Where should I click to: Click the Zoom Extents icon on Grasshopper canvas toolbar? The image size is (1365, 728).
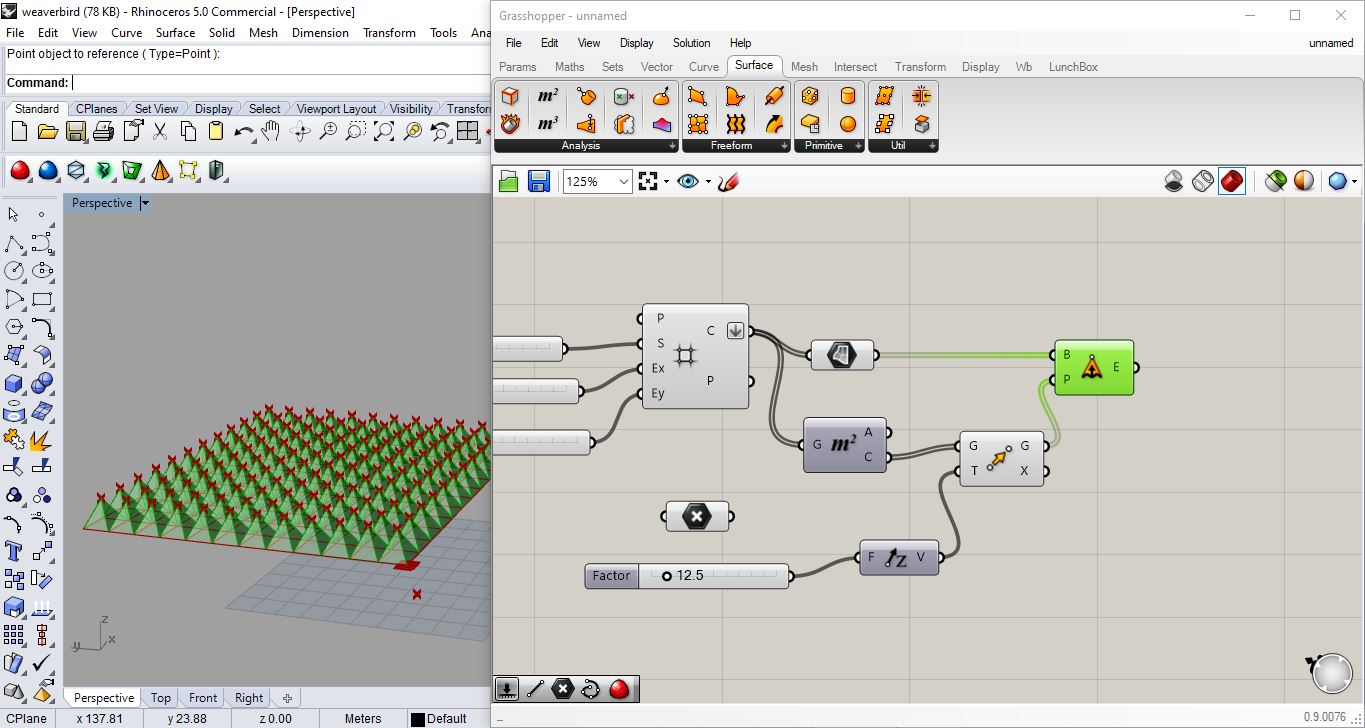tap(648, 181)
